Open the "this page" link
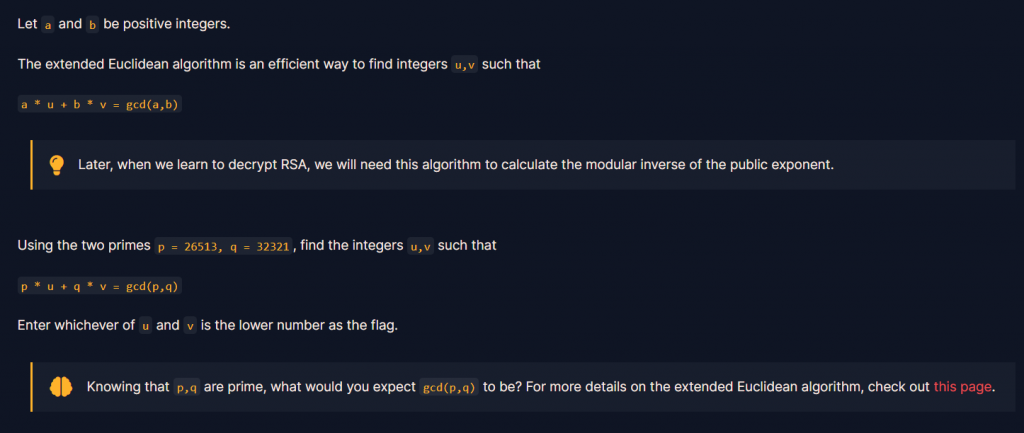 pyautogui.click(x=963, y=387)
